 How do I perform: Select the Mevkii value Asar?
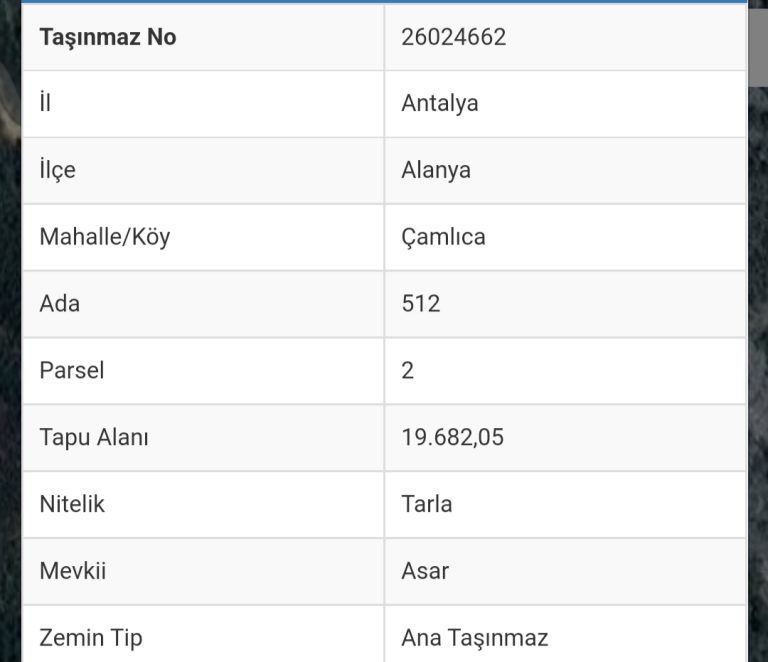tap(425, 571)
